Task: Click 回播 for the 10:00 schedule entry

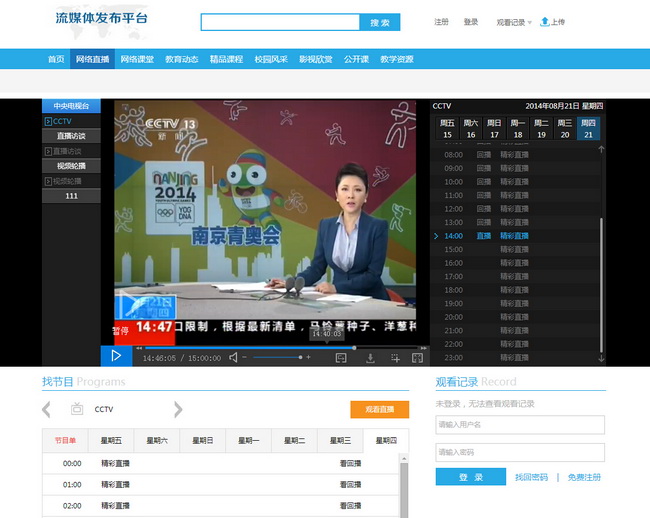Action: click(x=484, y=182)
